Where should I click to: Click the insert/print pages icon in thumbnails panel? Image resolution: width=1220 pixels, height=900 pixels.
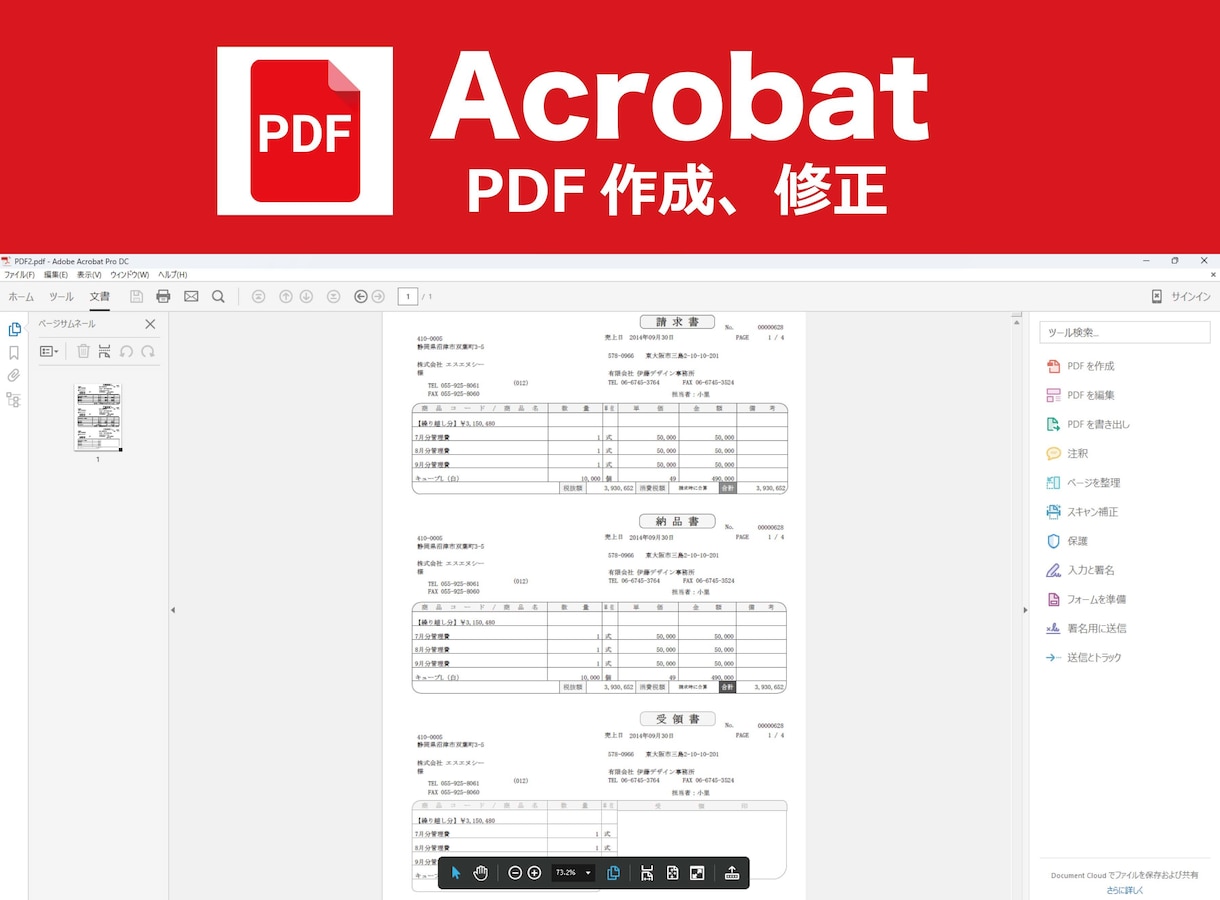(x=104, y=351)
